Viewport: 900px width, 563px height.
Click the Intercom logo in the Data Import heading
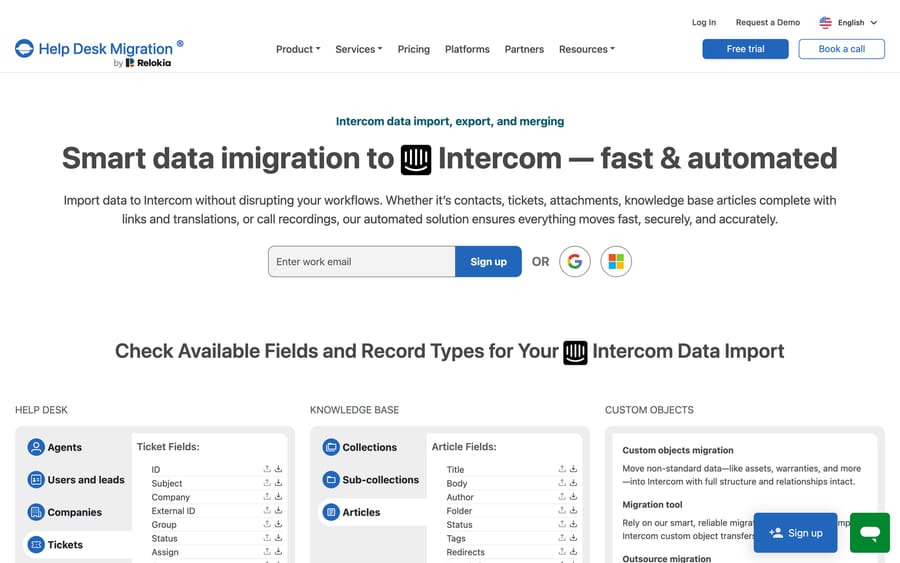click(x=575, y=352)
